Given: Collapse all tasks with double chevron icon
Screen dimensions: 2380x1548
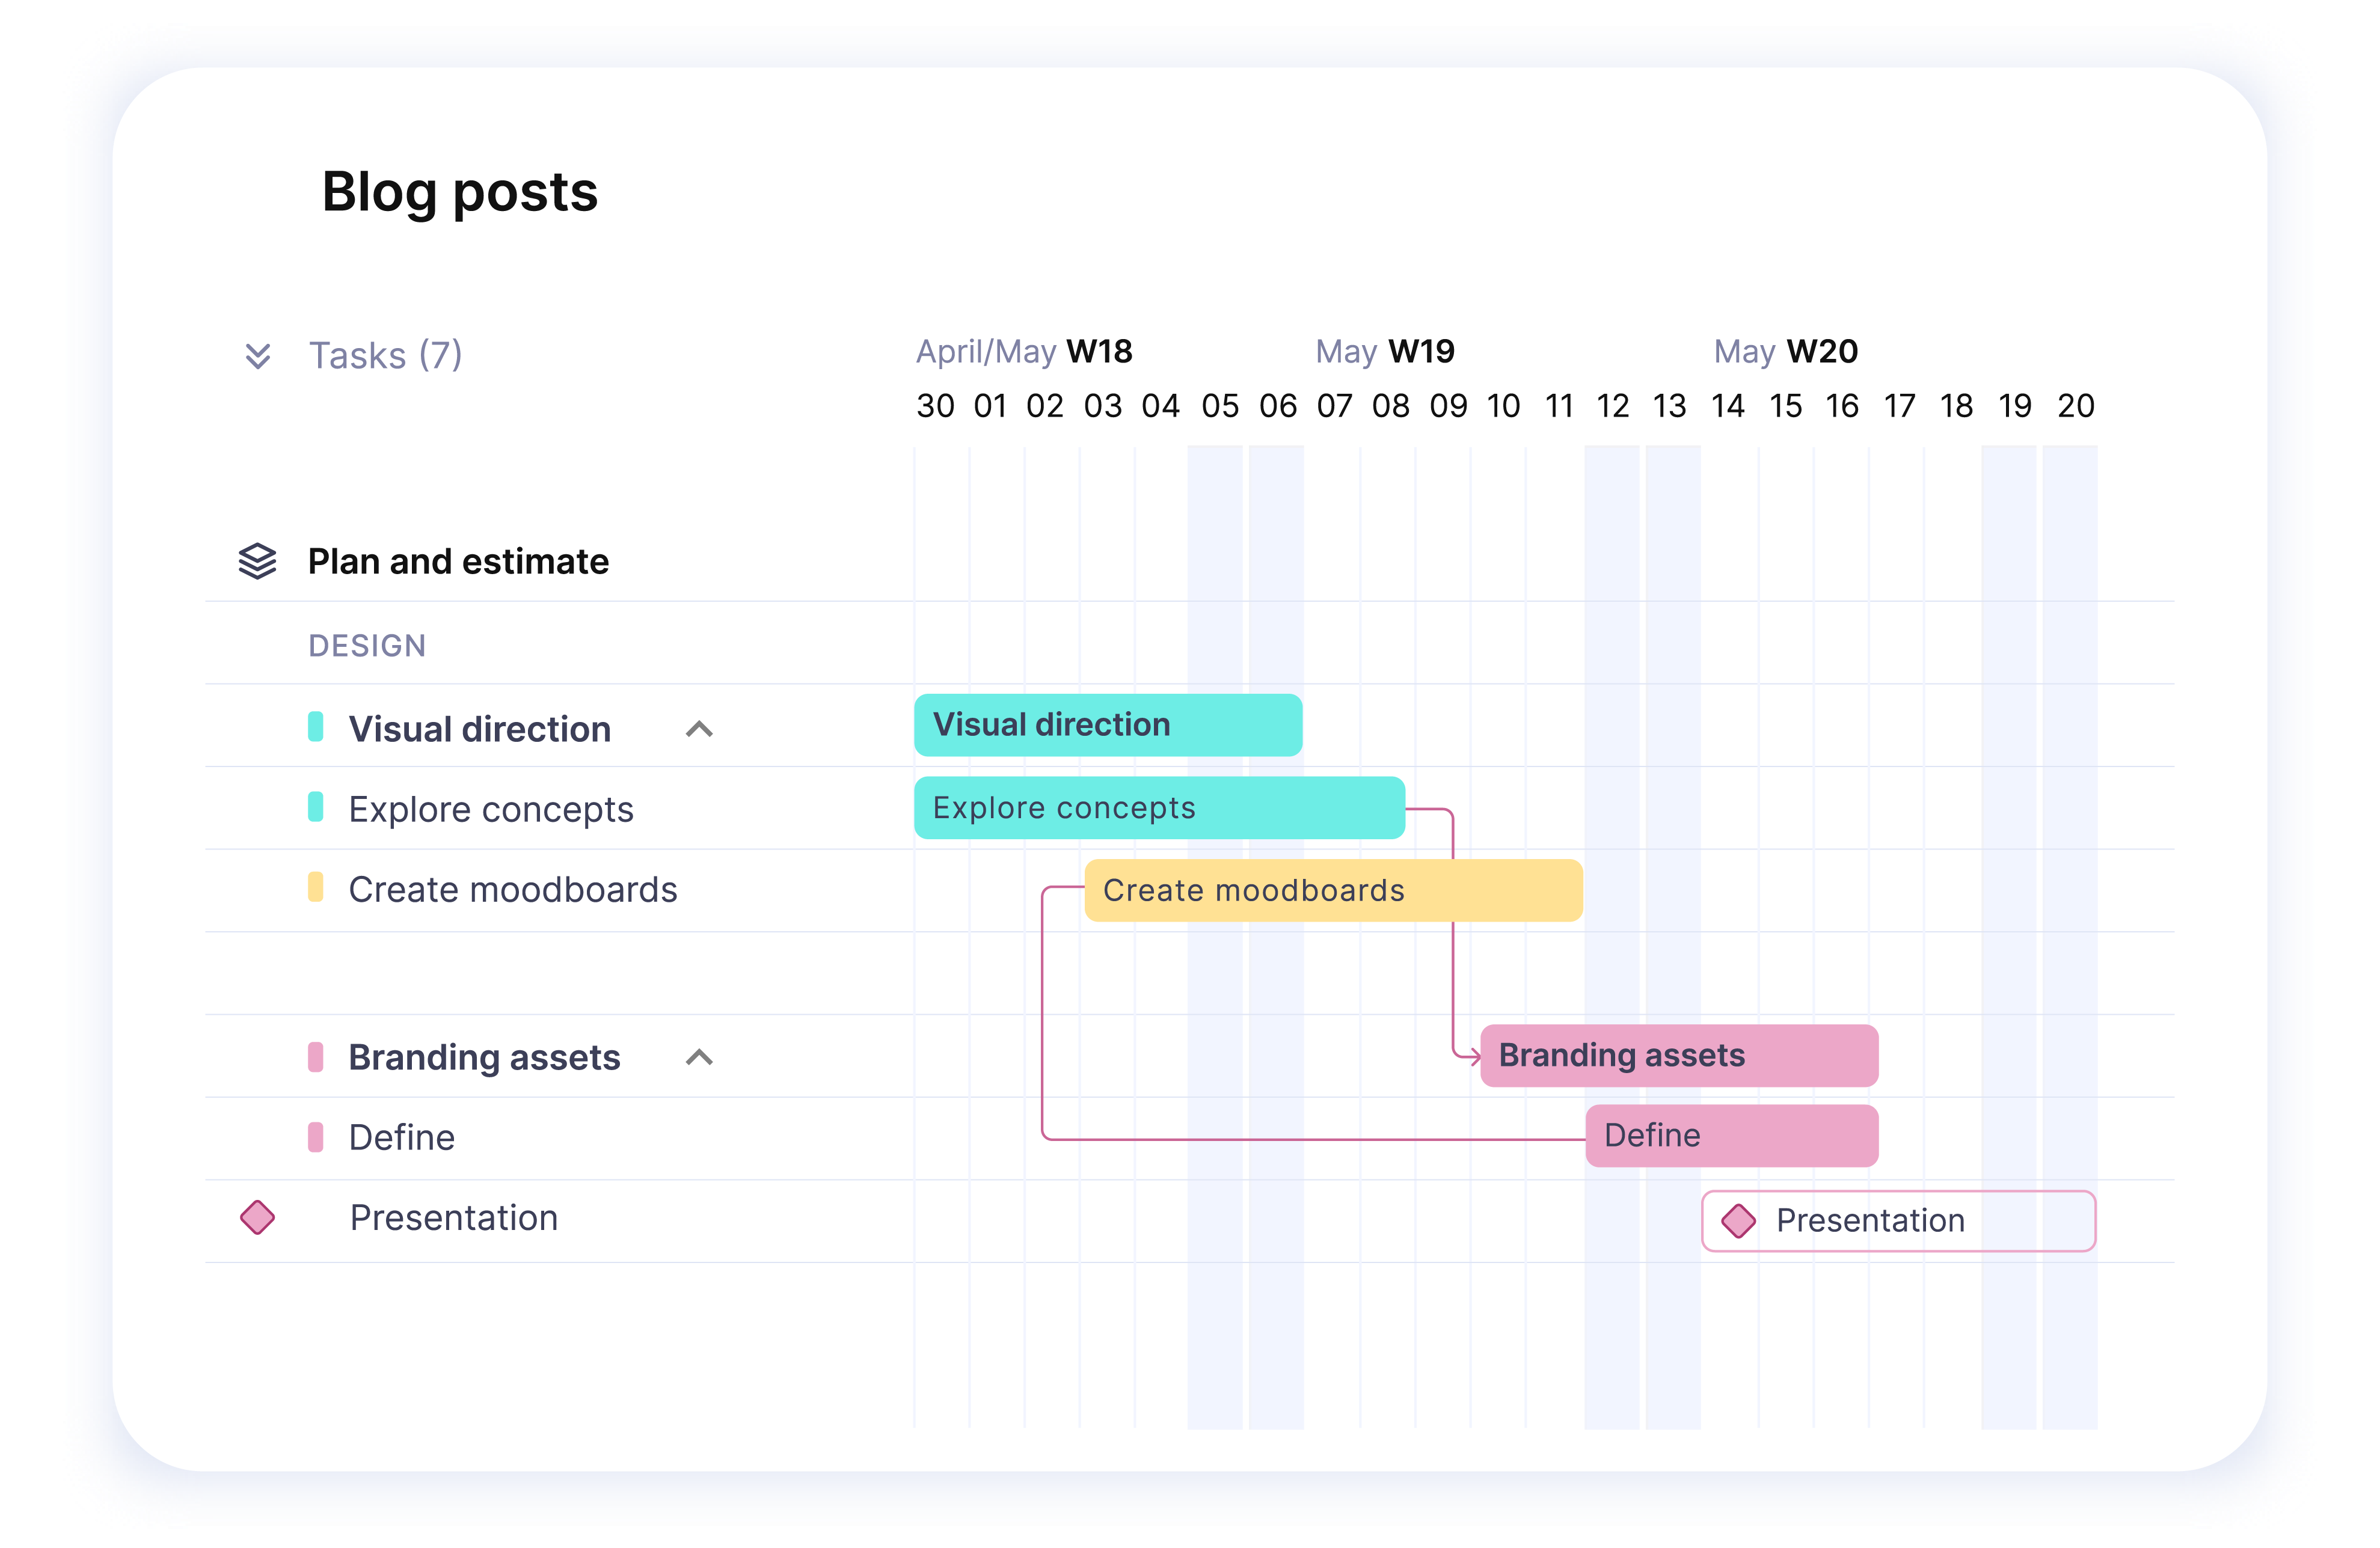Looking at the screenshot, I should click(258, 356).
